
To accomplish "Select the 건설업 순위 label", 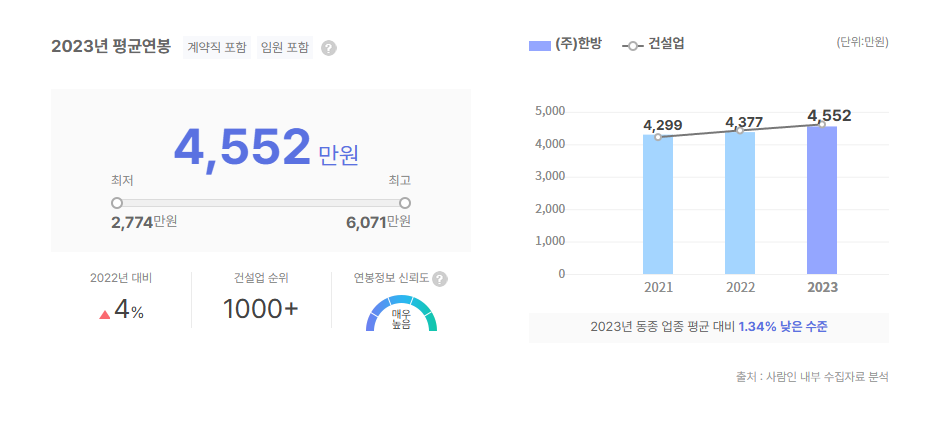I will click(261, 278).
